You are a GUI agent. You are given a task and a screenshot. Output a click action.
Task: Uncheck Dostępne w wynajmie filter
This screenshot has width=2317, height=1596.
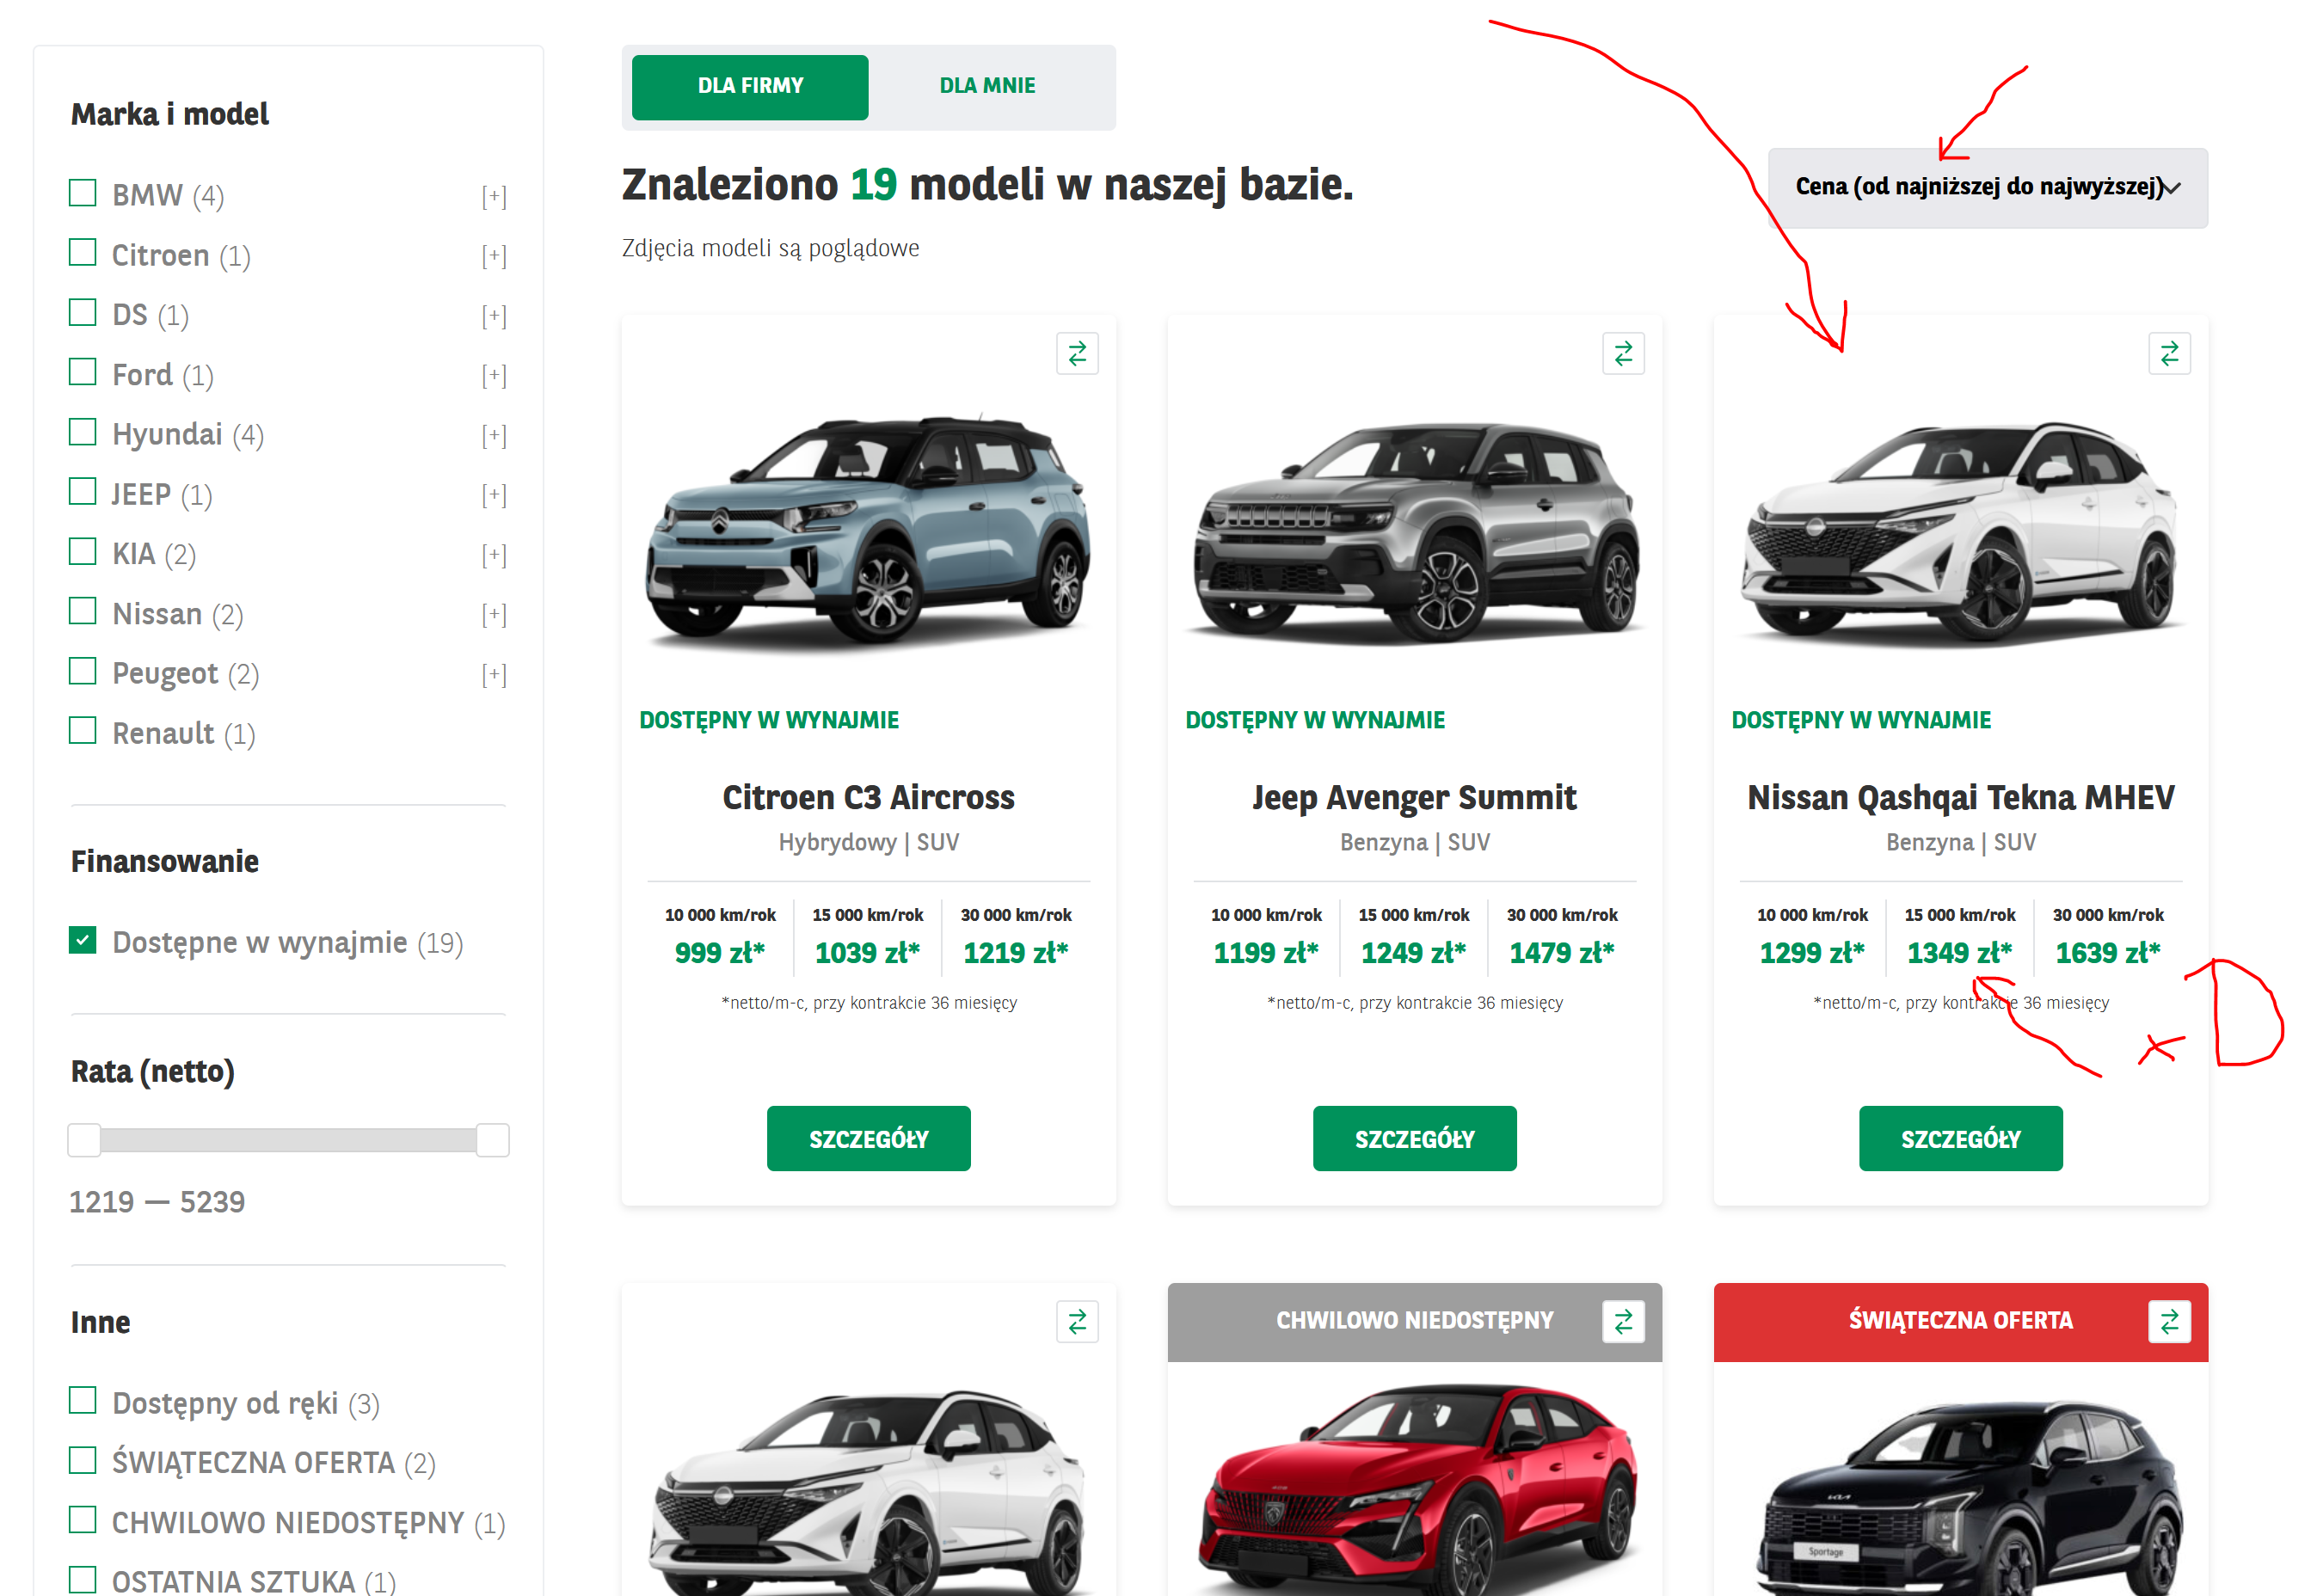point(83,941)
